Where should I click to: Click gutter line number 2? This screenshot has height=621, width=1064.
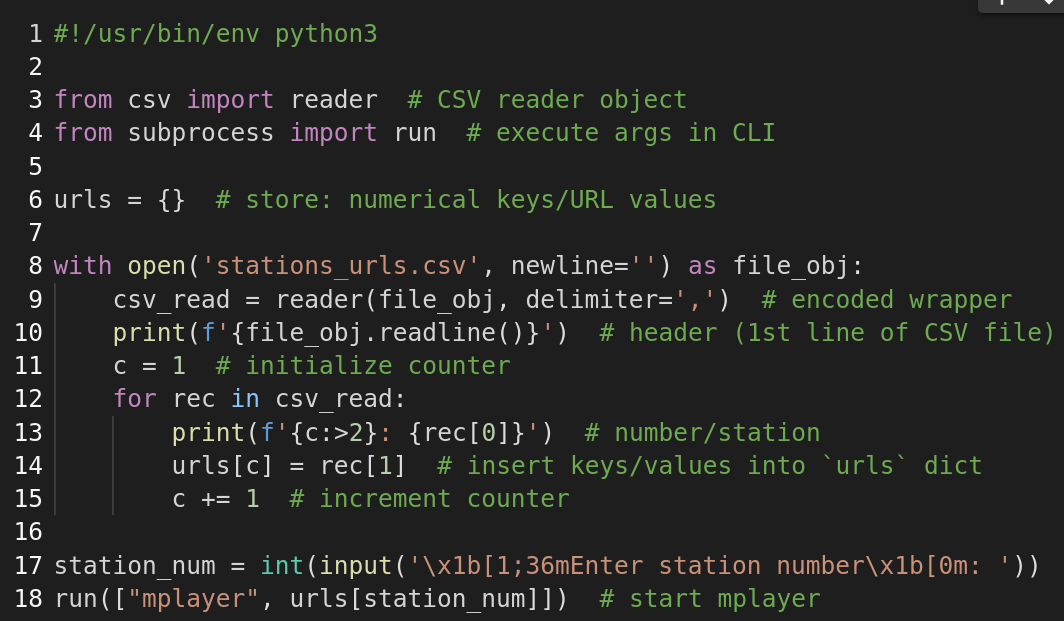(35, 67)
